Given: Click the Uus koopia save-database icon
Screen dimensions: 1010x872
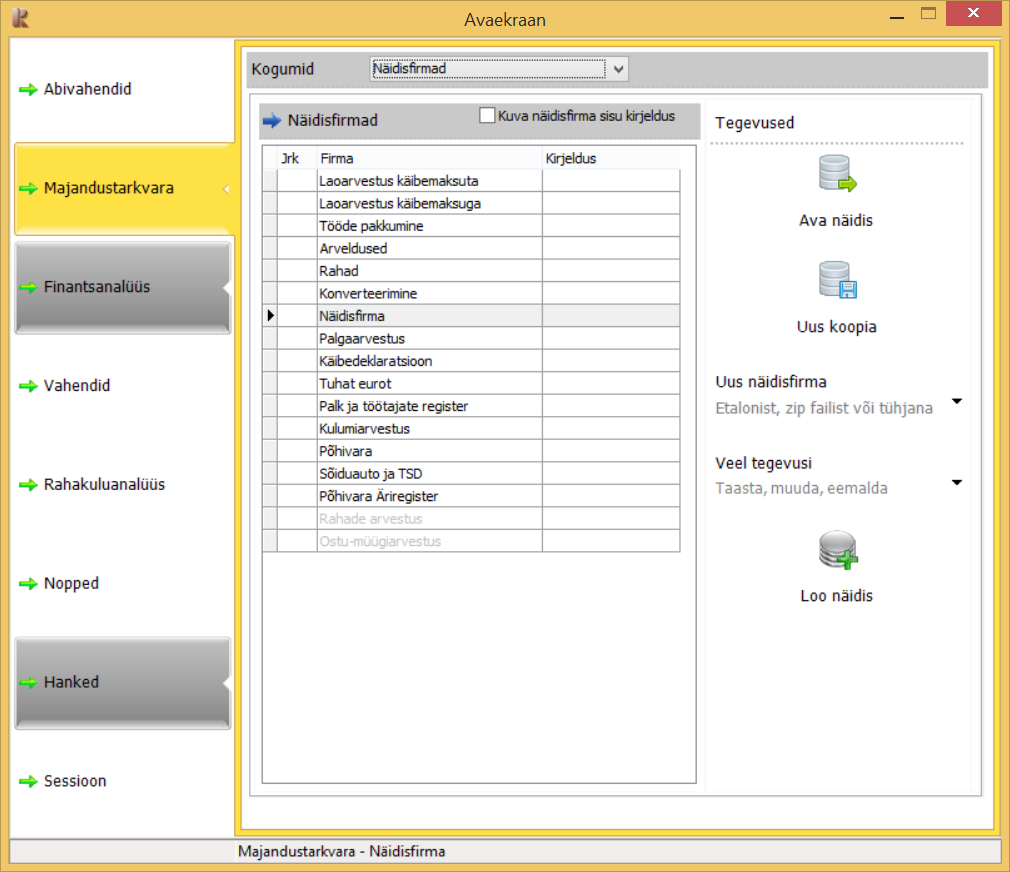Looking at the screenshot, I should tap(837, 281).
